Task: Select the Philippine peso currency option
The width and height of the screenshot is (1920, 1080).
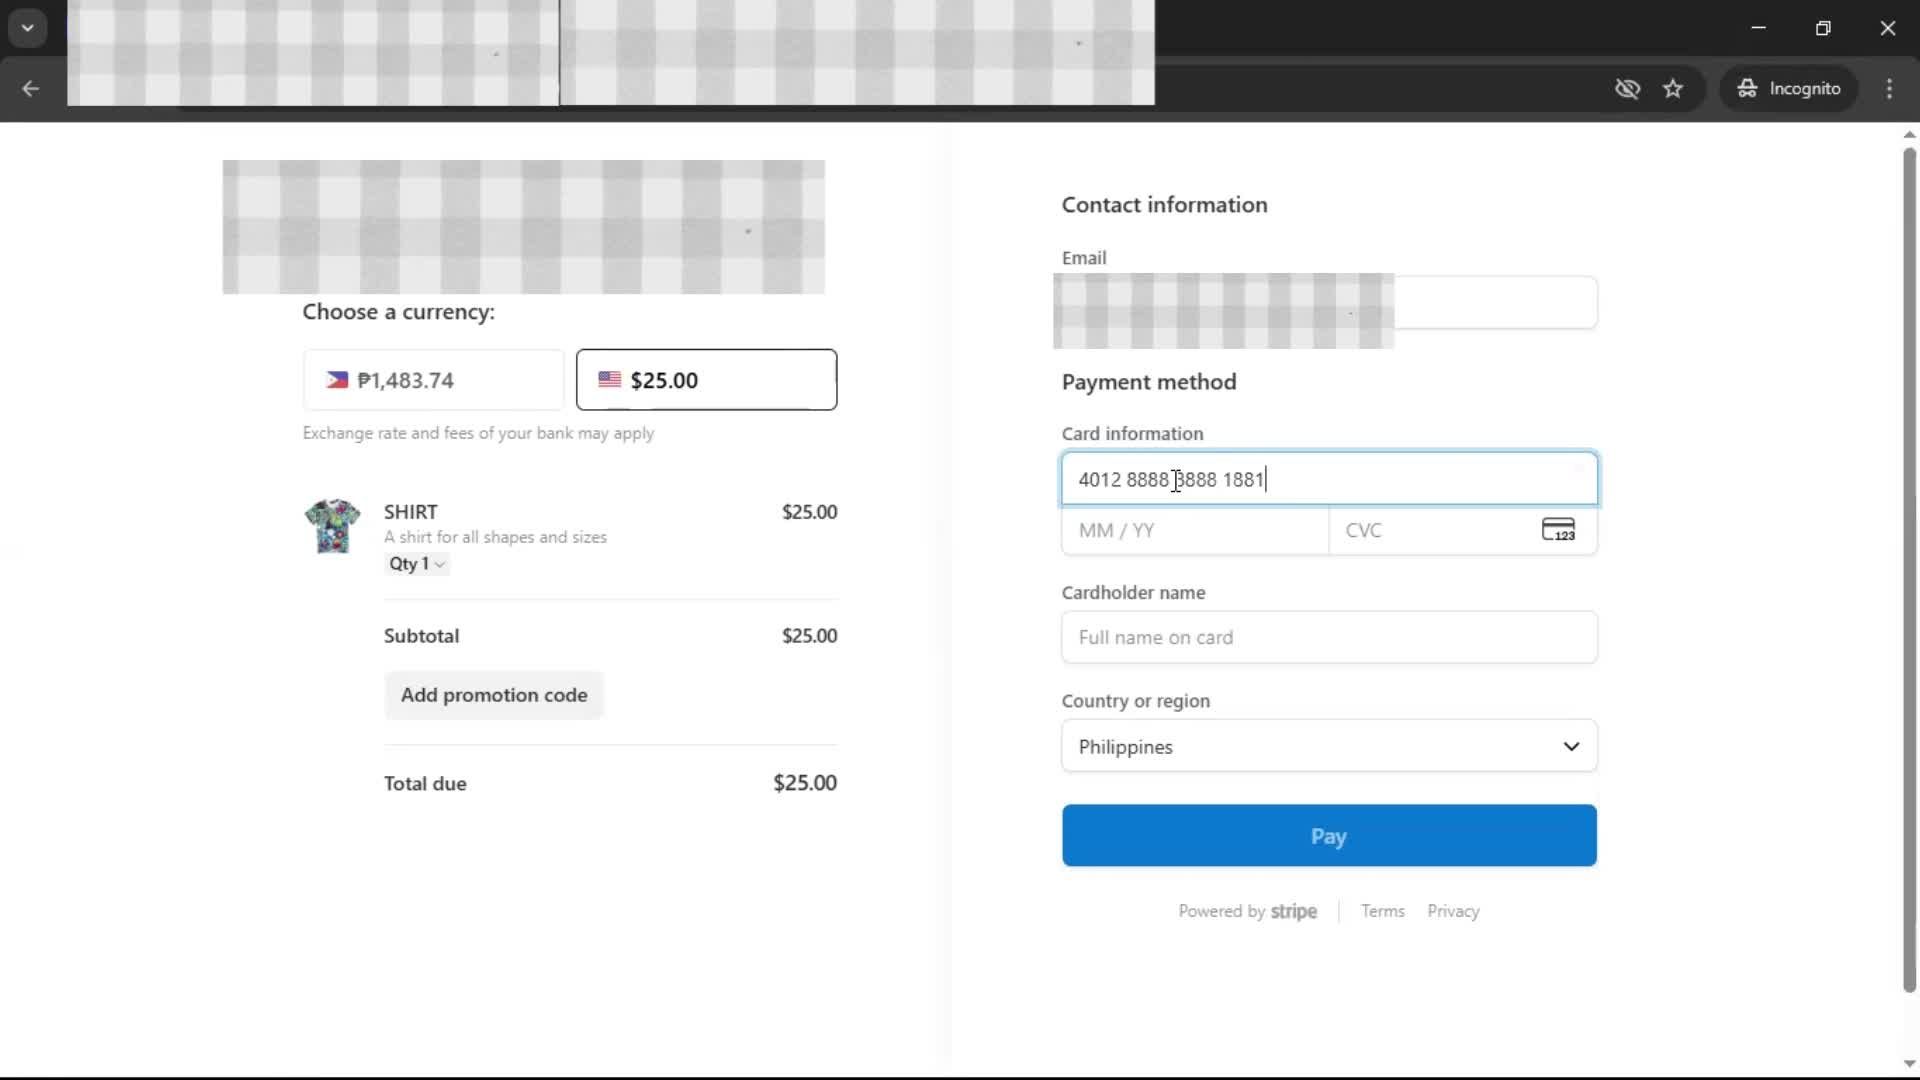Action: tap(433, 380)
